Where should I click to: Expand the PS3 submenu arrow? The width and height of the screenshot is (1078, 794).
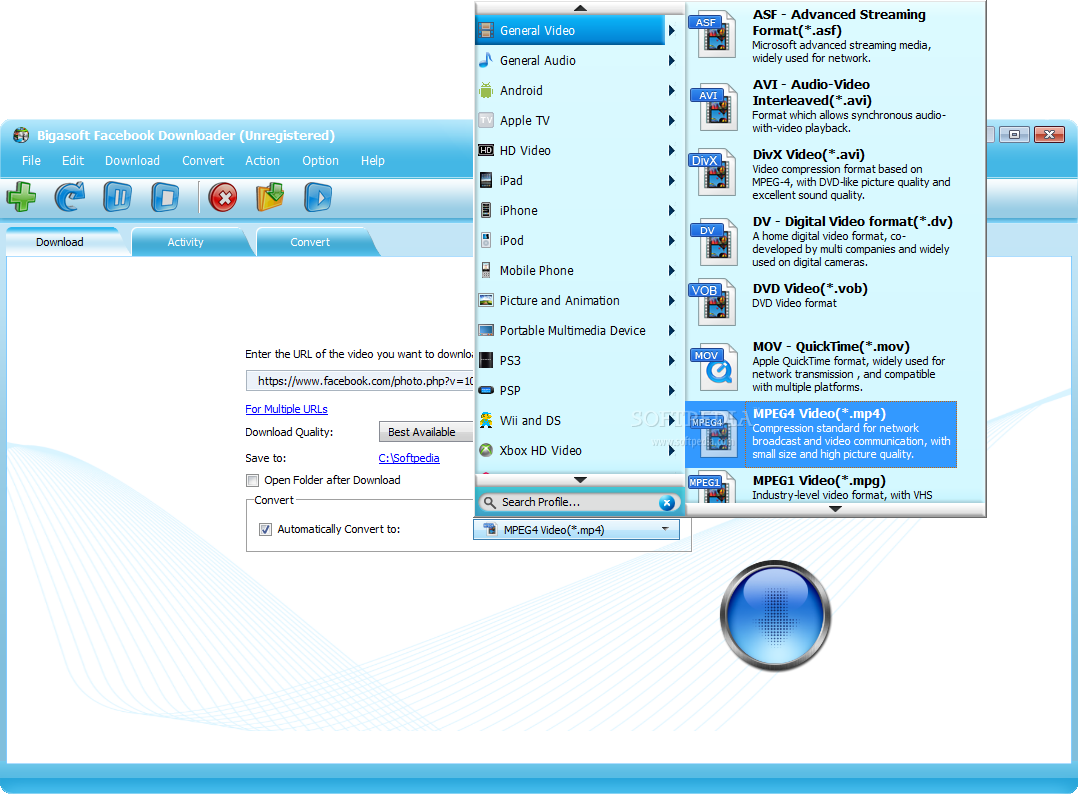pyautogui.click(x=672, y=360)
